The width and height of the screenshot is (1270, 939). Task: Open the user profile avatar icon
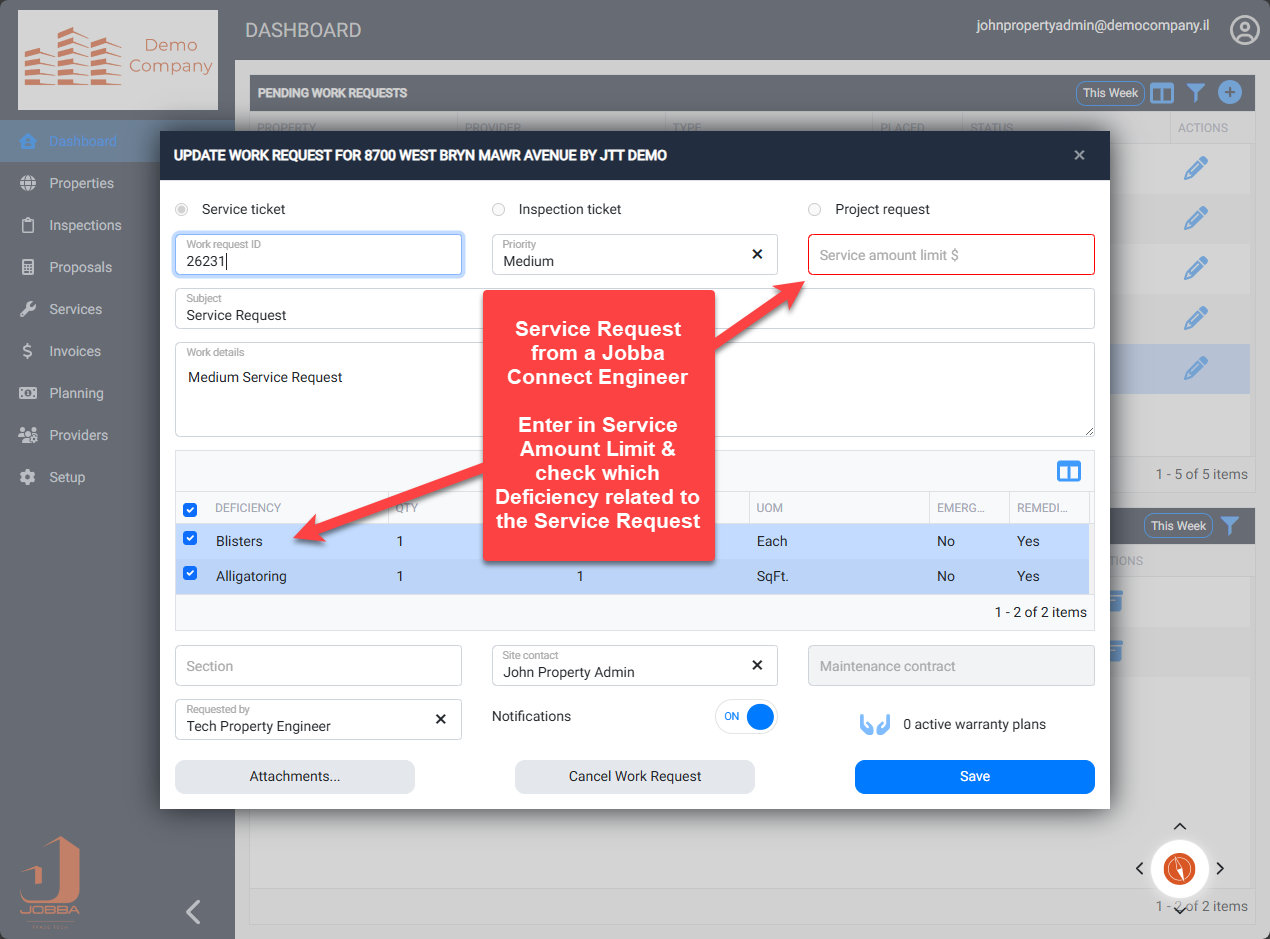pyautogui.click(x=1244, y=30)
